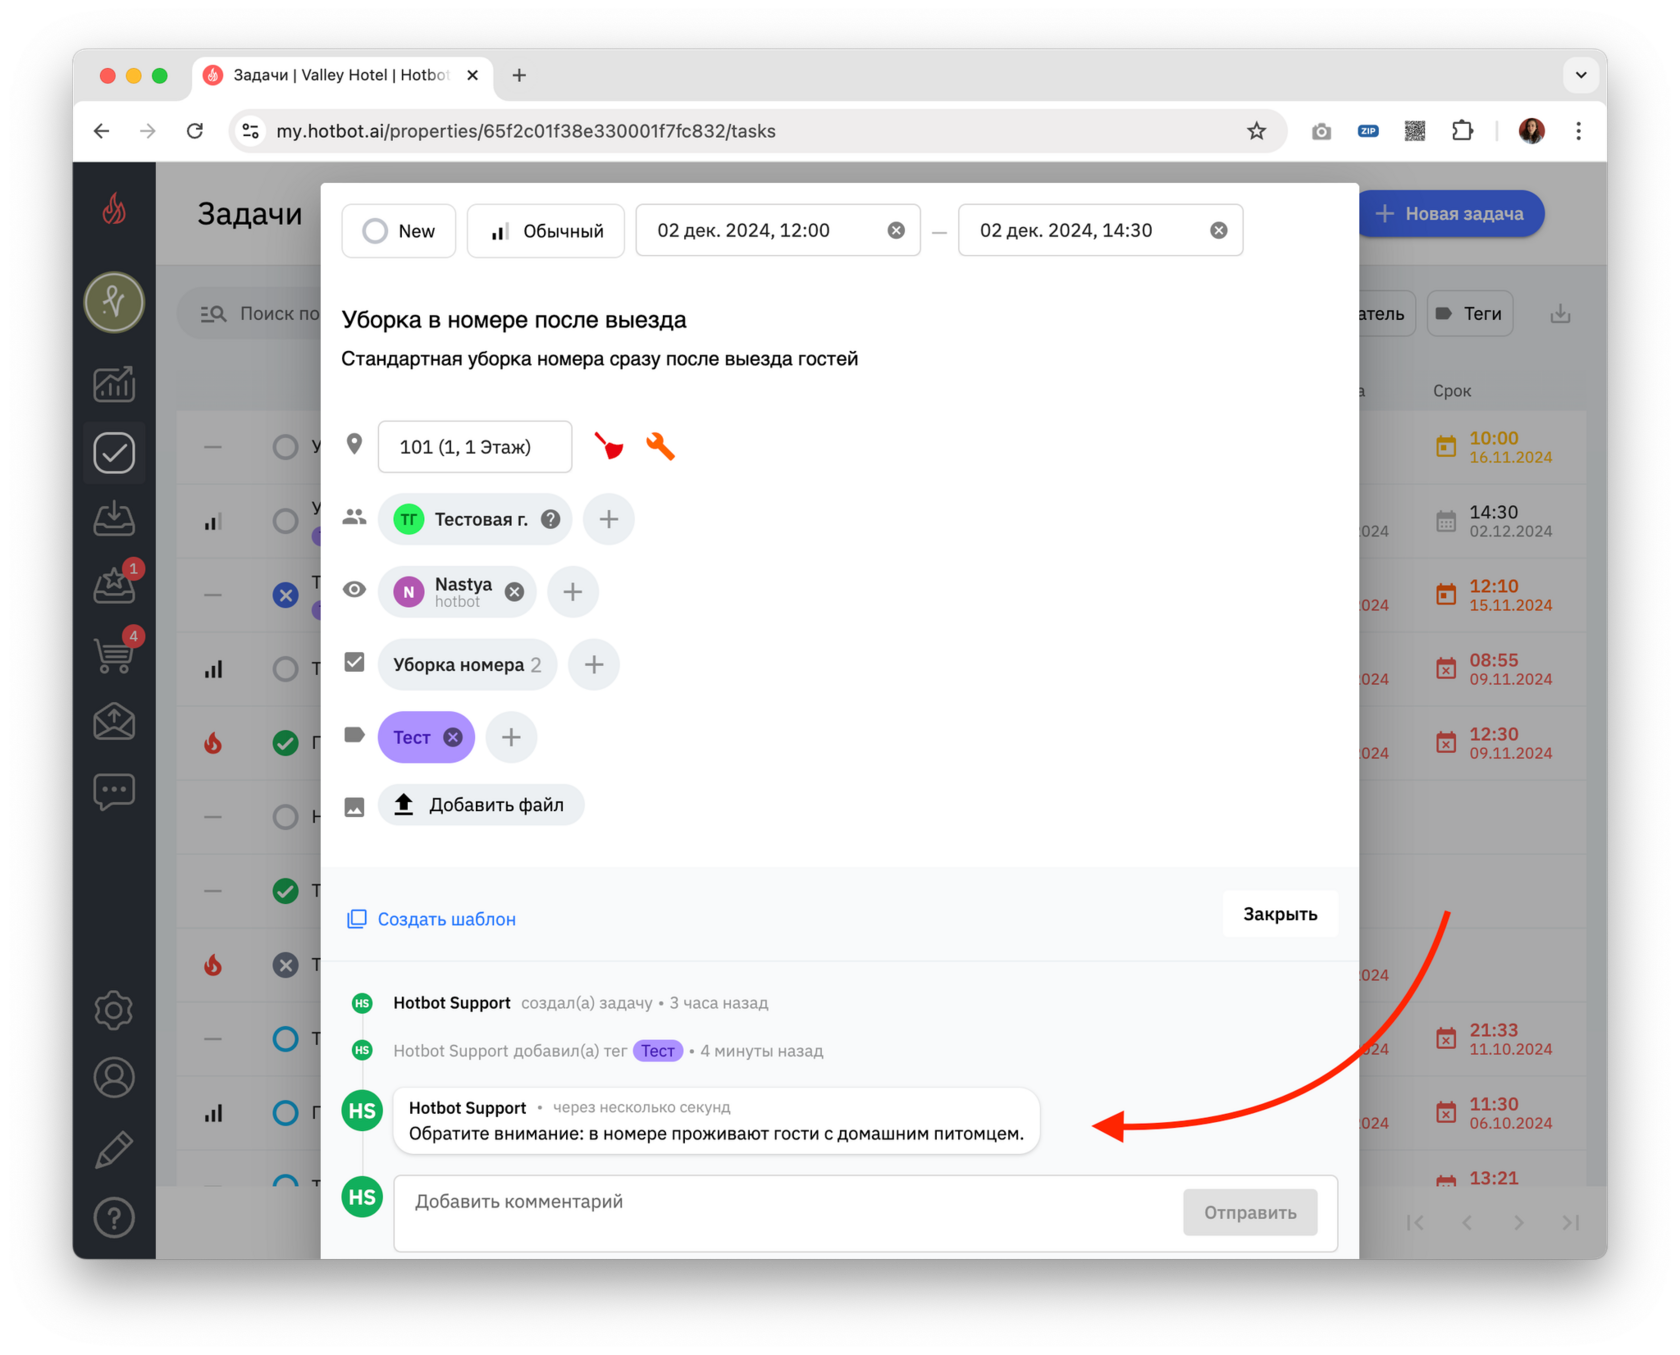Open the pencil edit icon in sidebar
Viewport: 1680px width, 1355px height.
pyautogui.click(x=114, y=1149)
